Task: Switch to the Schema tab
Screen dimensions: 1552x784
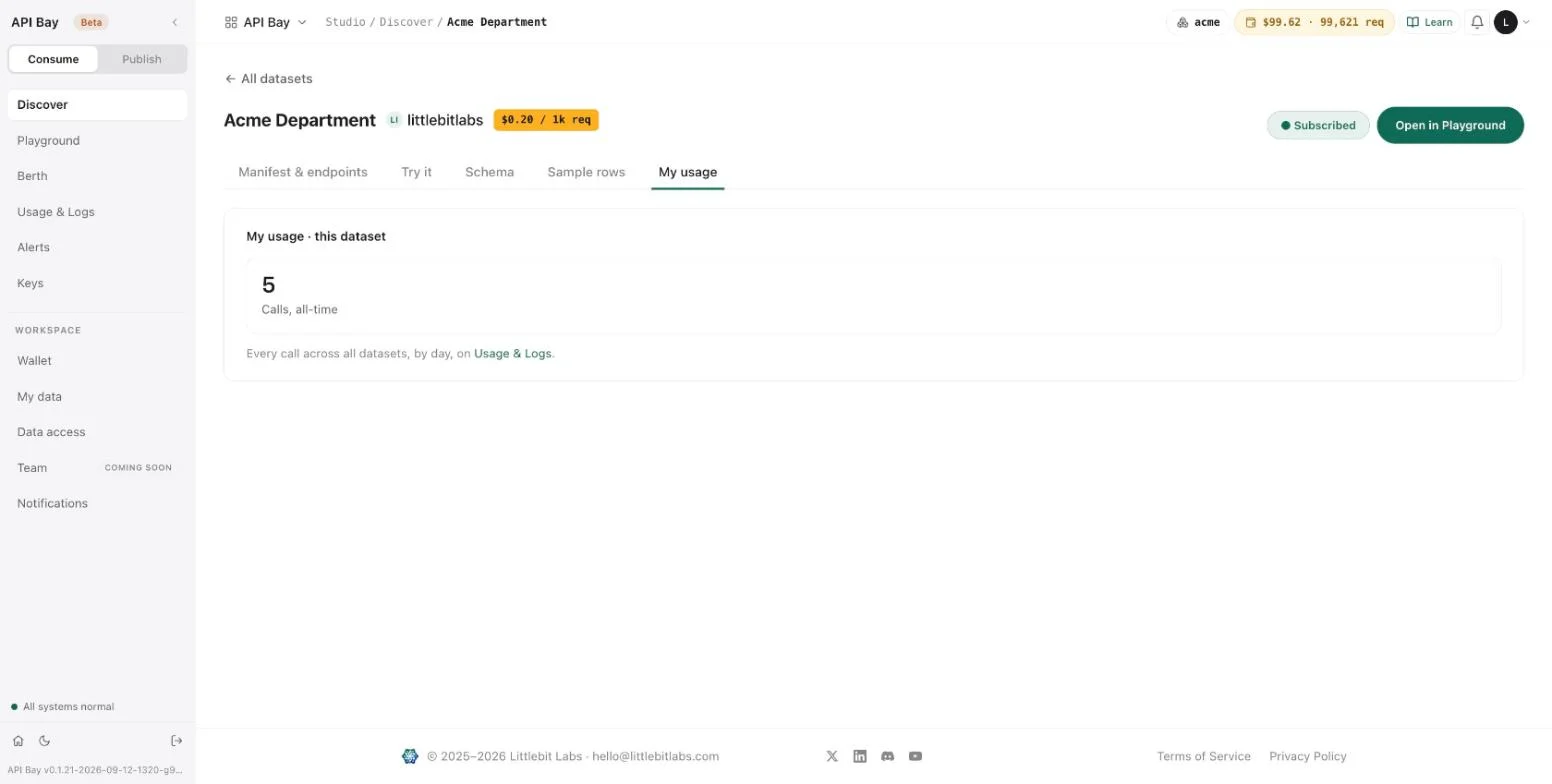Action: click(489, 172)
